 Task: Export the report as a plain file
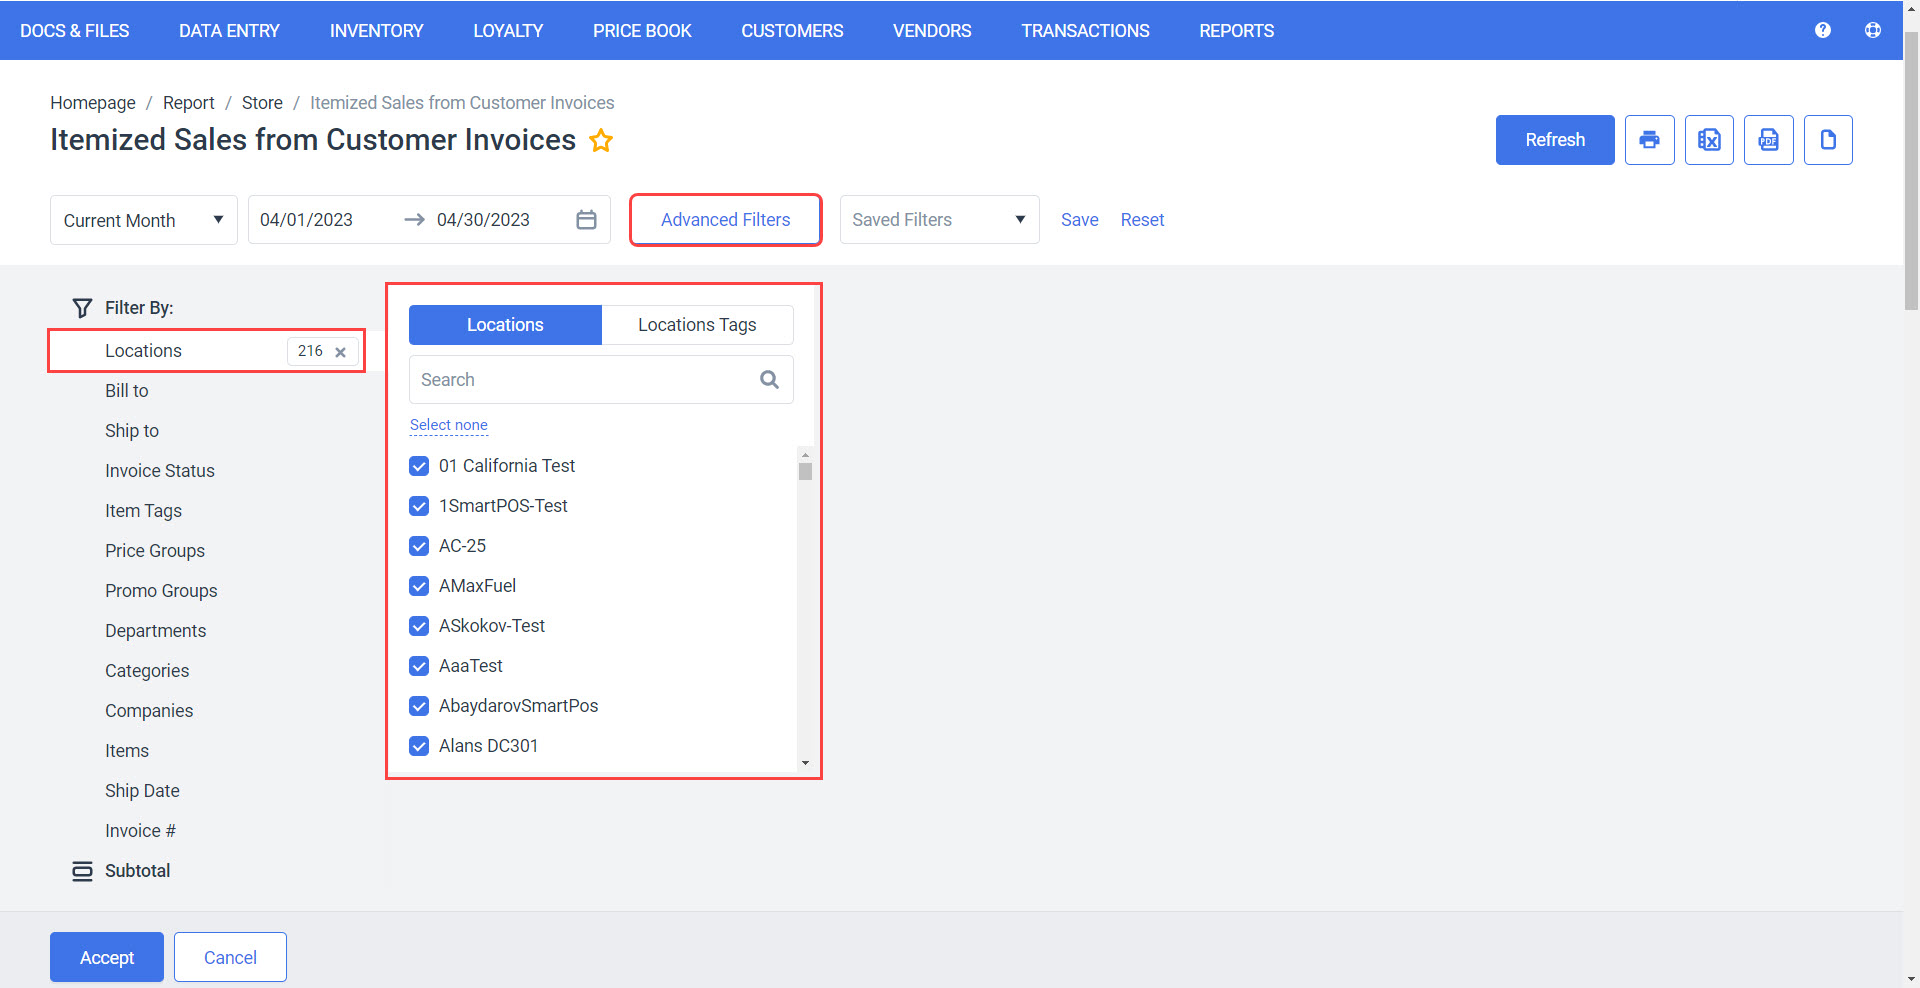[x=1827, y=140]
